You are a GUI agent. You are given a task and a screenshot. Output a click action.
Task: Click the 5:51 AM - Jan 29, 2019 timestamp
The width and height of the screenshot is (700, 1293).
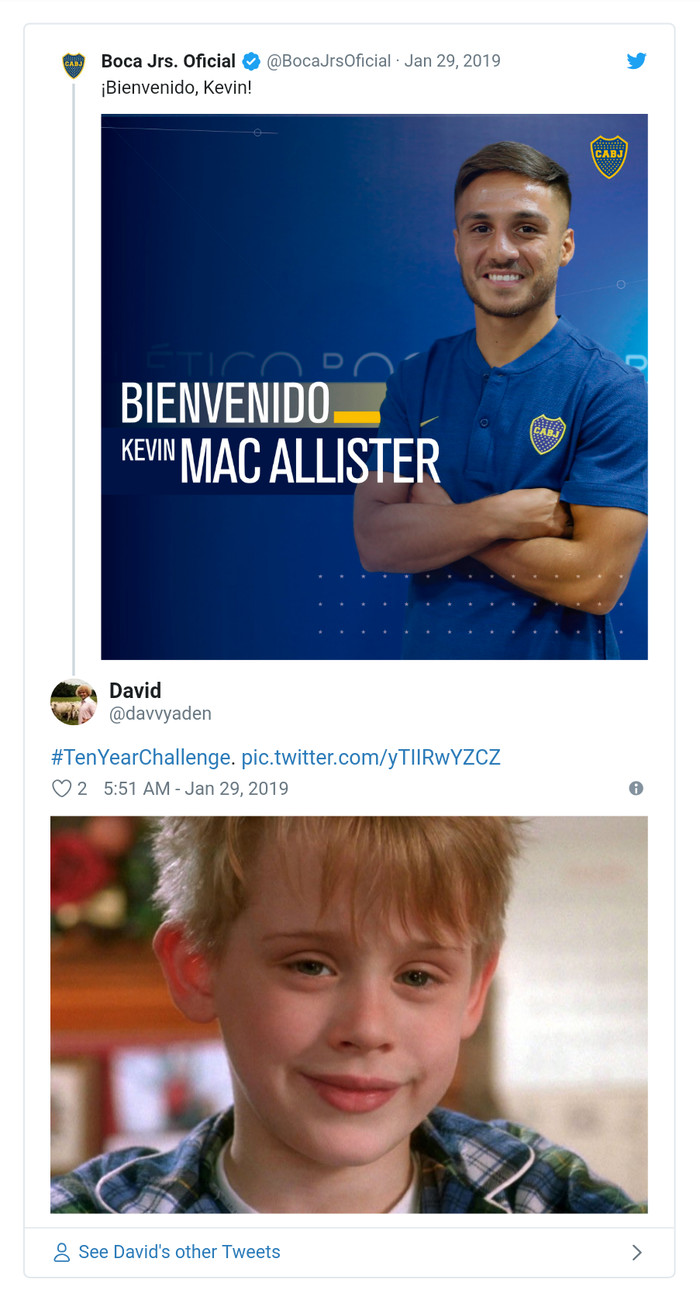click(196, 788)
